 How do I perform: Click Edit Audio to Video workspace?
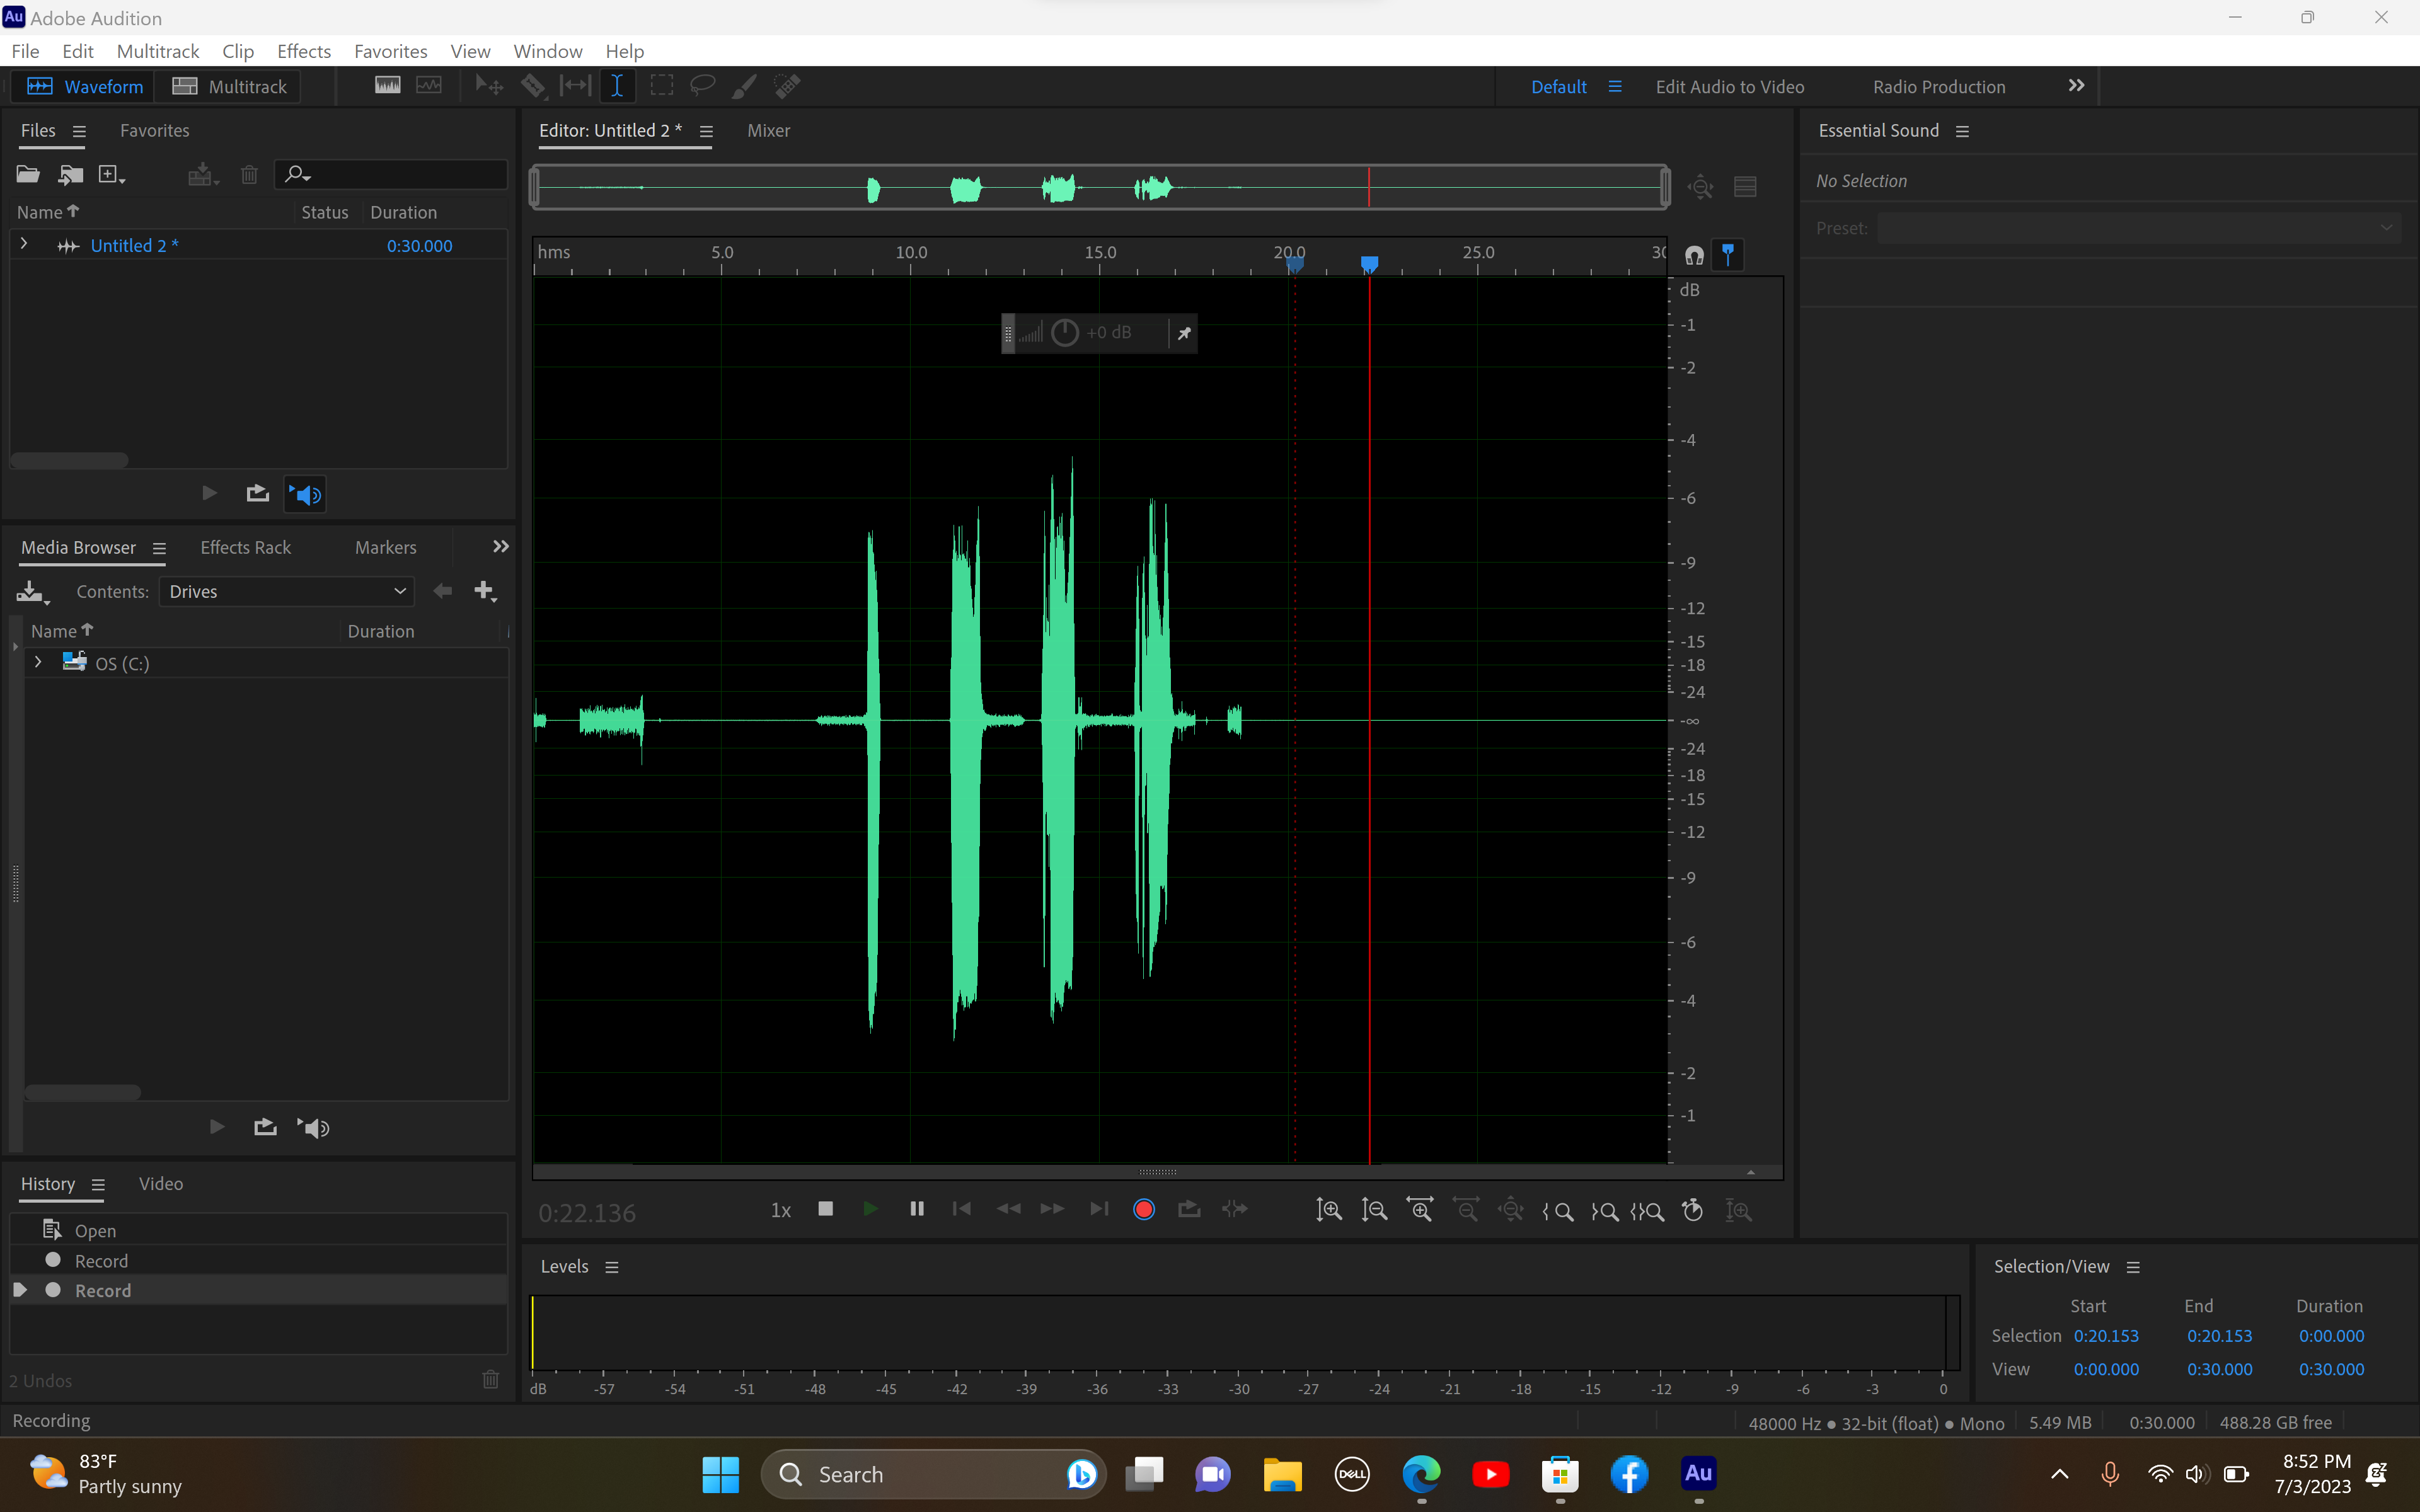pyautogui.click(x=1729, y=86)
